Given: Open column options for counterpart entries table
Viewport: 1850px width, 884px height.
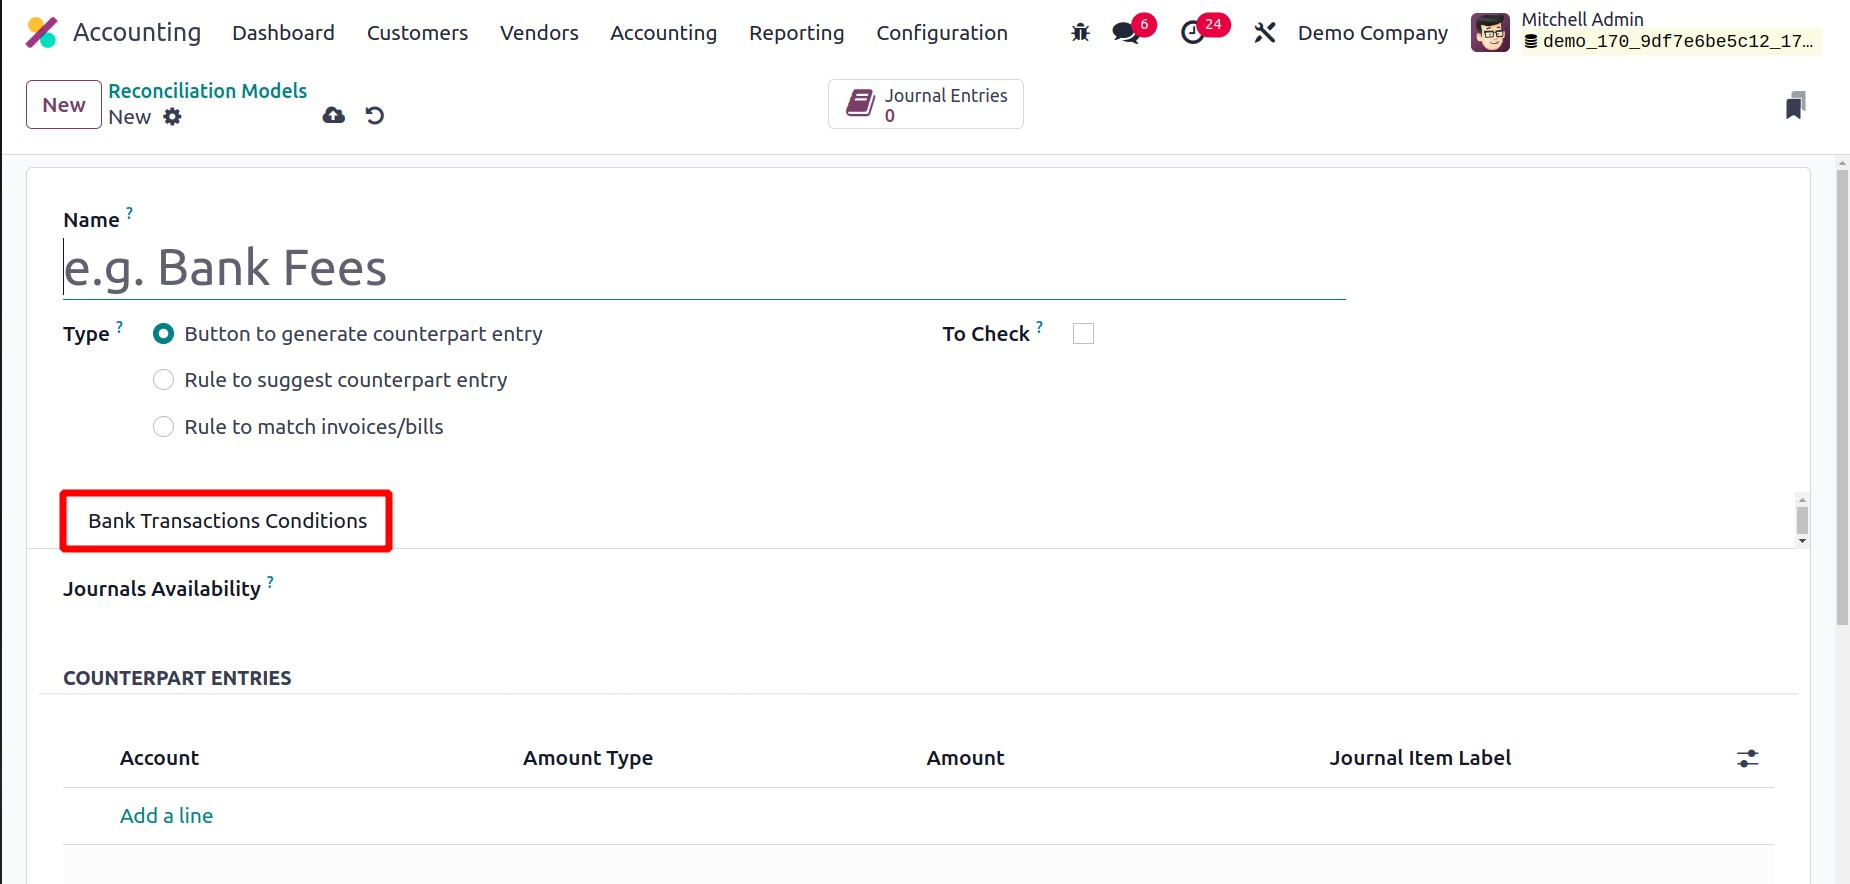Looking at the screenshot, I should [x=1747, y=759].
